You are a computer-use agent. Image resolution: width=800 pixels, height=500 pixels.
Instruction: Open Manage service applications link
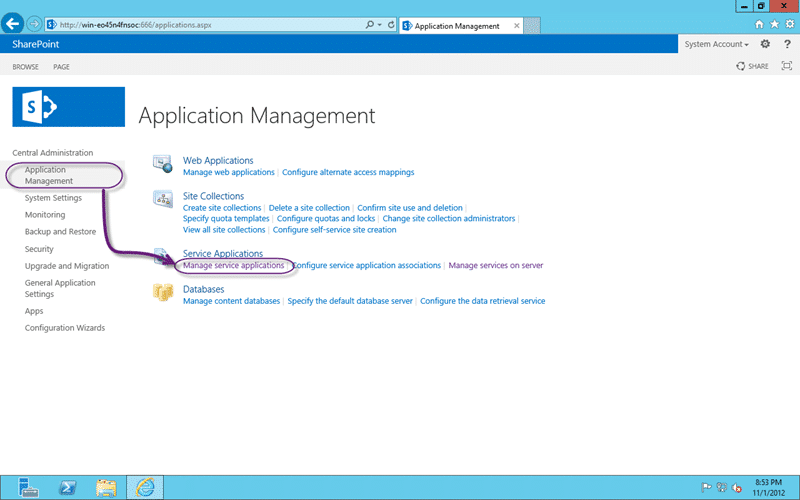(233, 265)
